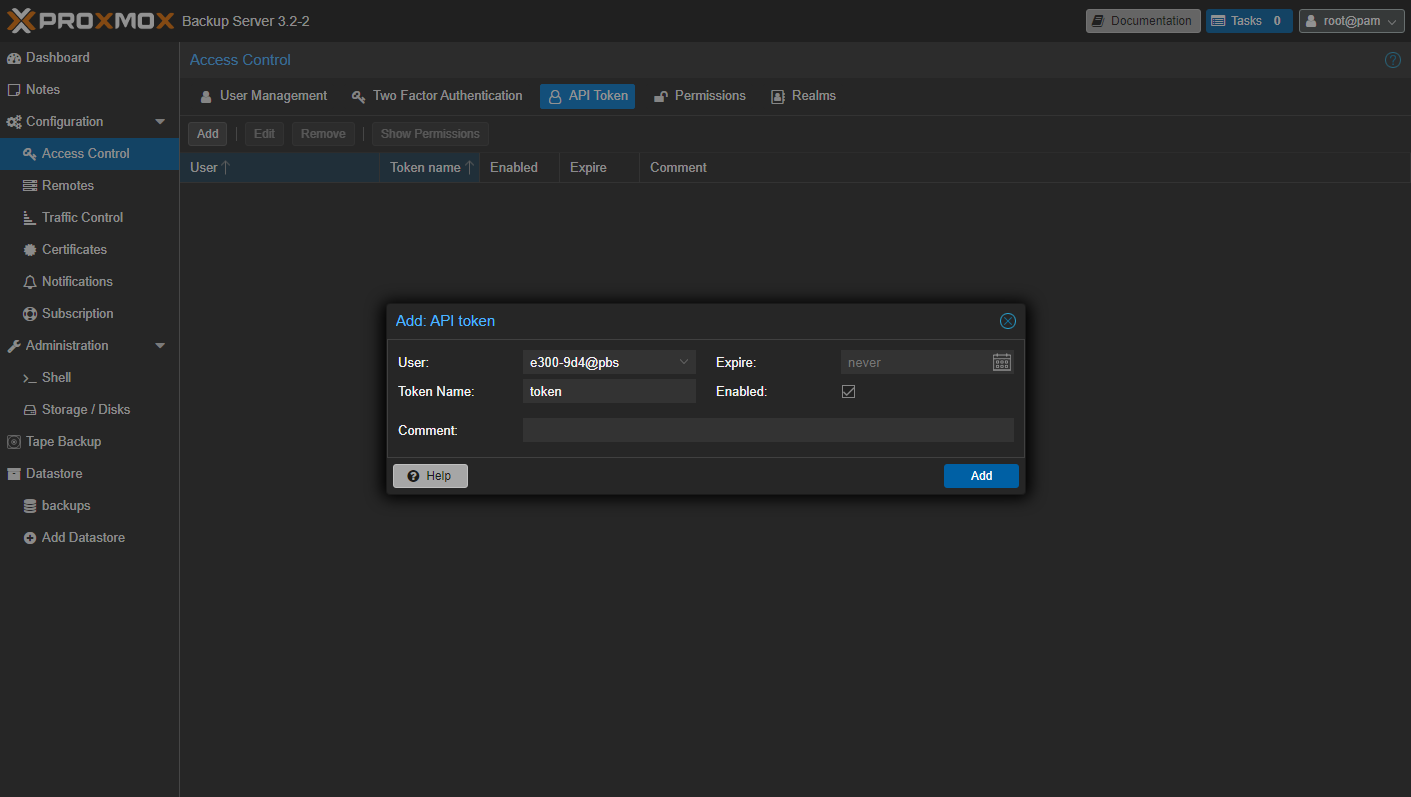The width and height of the screenshot is (1411, 797).
Task: Click Add Datastore in the sidebar
Action: point(89,538)
